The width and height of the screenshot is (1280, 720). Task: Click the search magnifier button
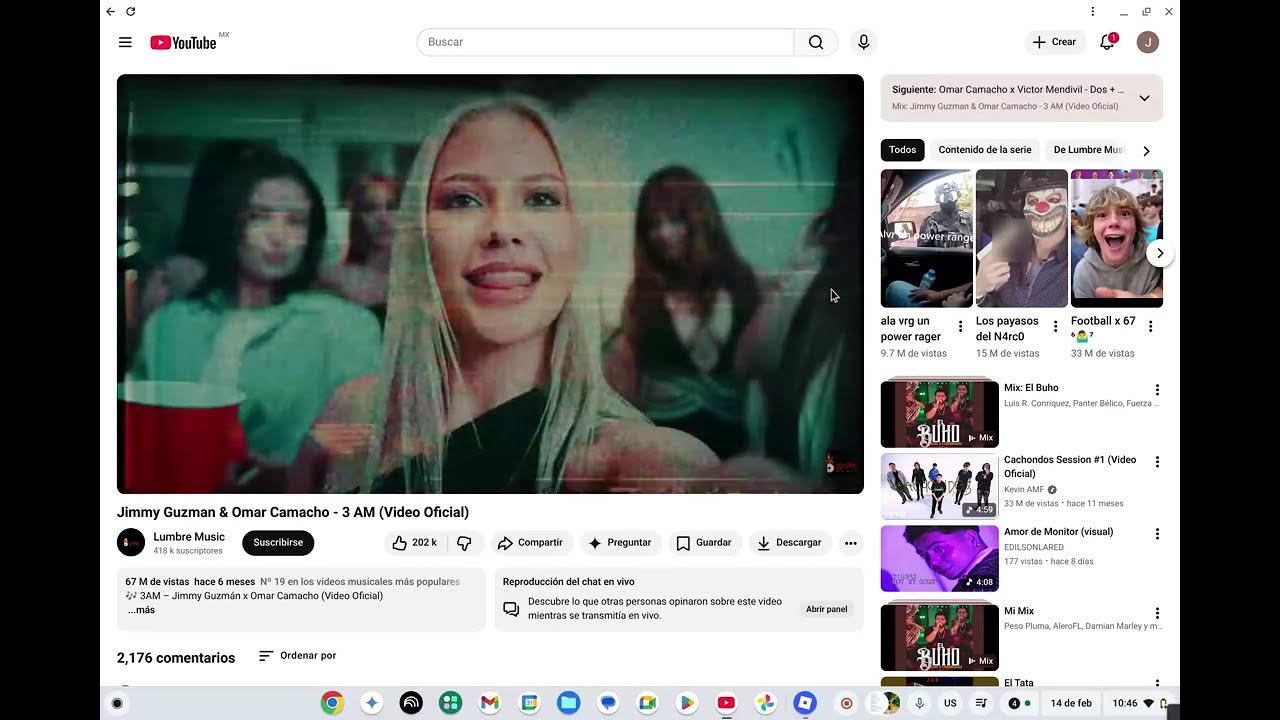pyautogui.click(x=816, y=42)
